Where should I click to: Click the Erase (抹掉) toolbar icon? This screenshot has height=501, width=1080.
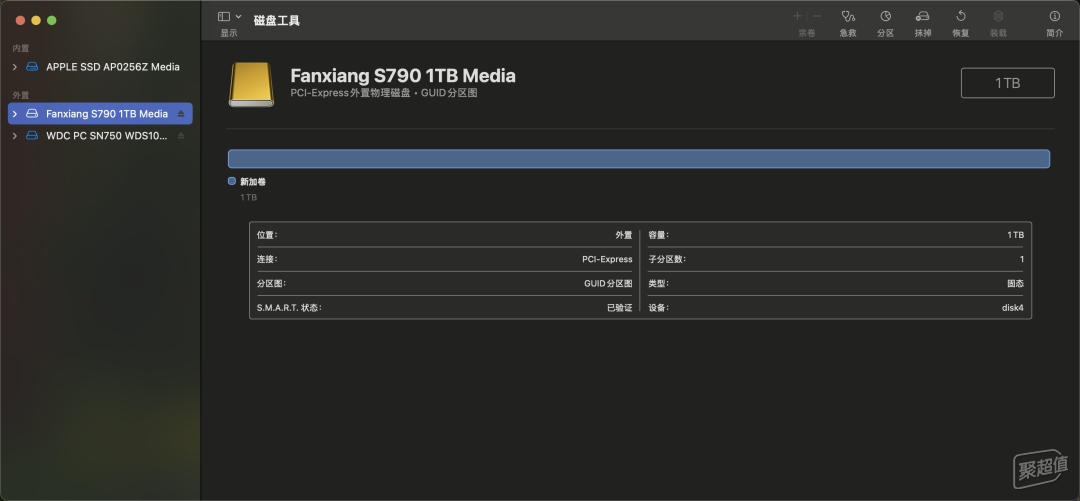pos(922,17)
